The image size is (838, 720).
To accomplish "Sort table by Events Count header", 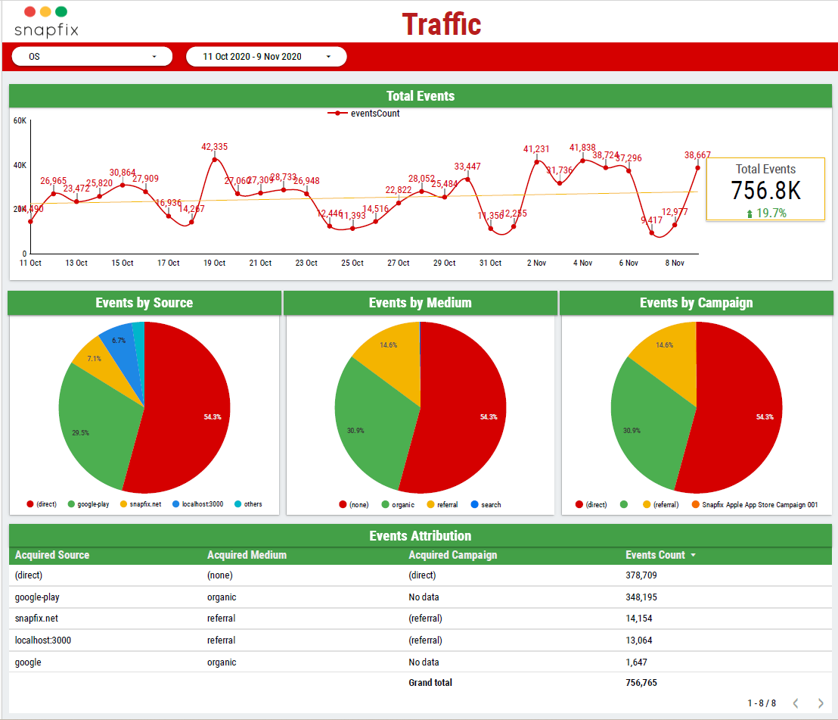I will 655,555.
